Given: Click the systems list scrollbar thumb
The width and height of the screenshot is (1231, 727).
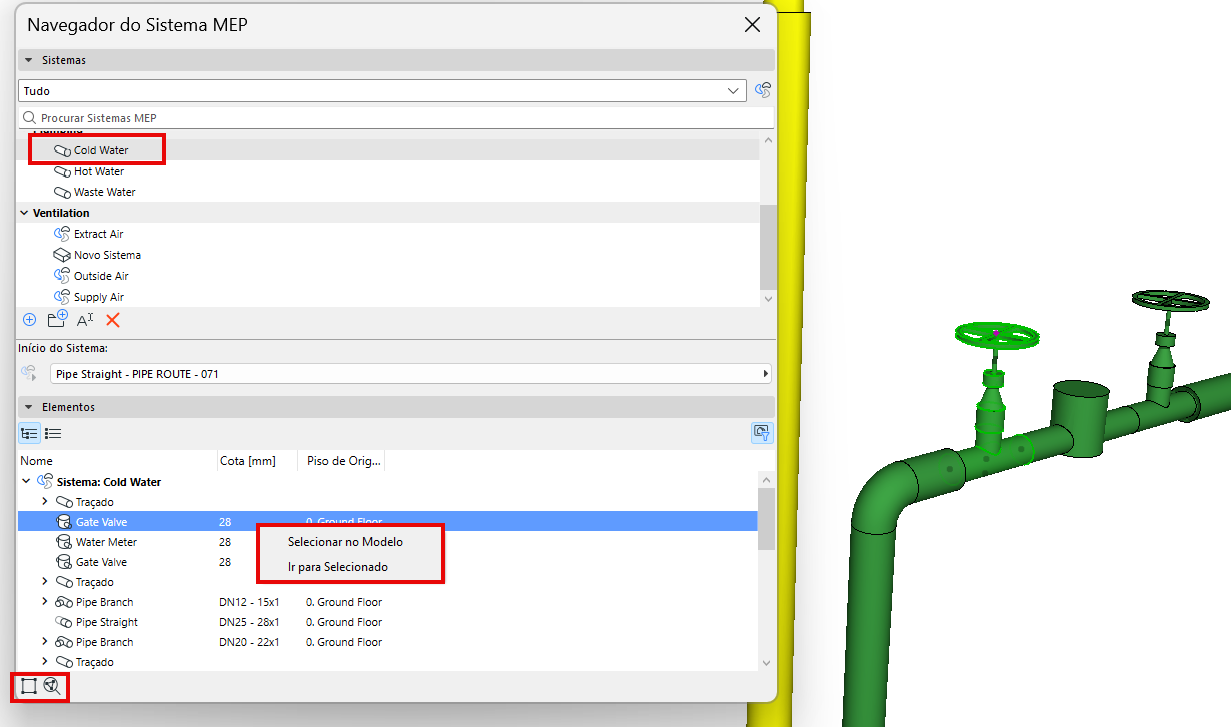Looking at the screenshot, I should click(x=767, y=246).
